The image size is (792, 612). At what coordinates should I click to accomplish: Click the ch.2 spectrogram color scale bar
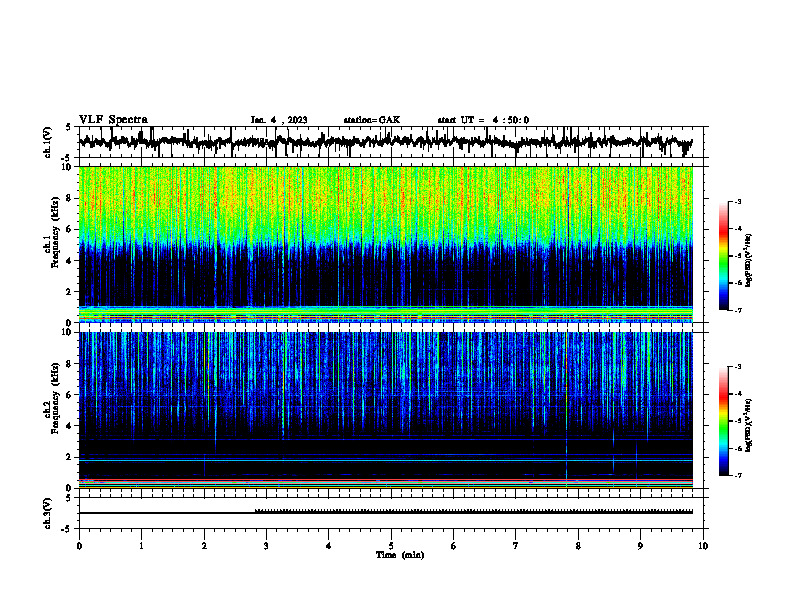click(723, 421)
